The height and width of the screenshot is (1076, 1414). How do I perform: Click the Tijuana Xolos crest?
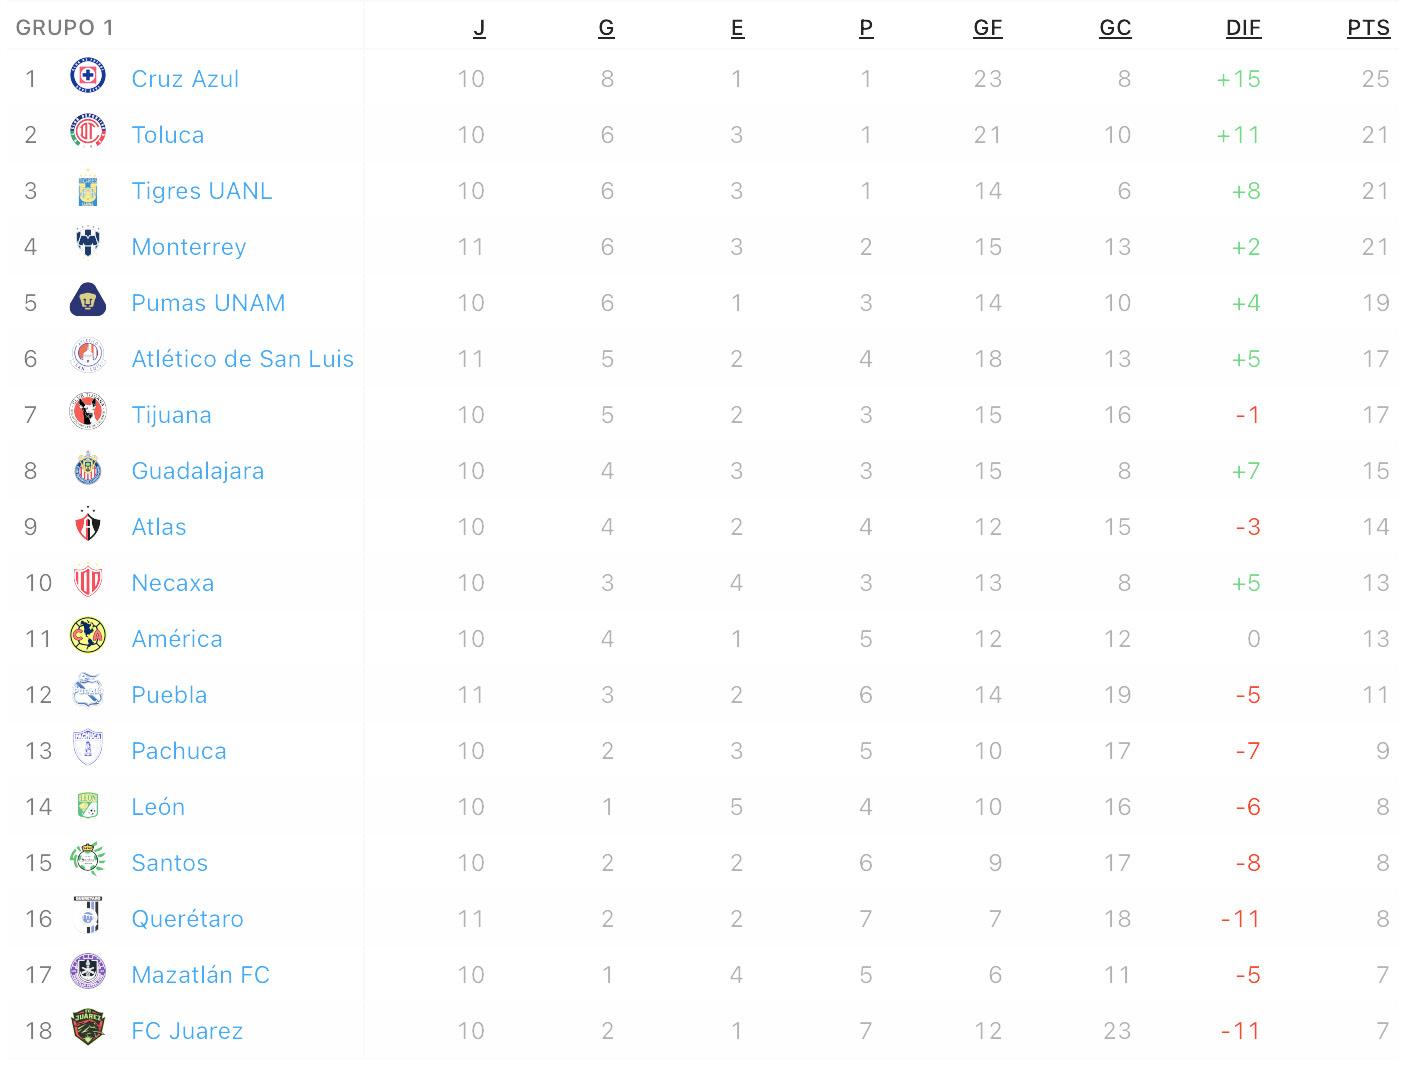(x=88, y=414)
